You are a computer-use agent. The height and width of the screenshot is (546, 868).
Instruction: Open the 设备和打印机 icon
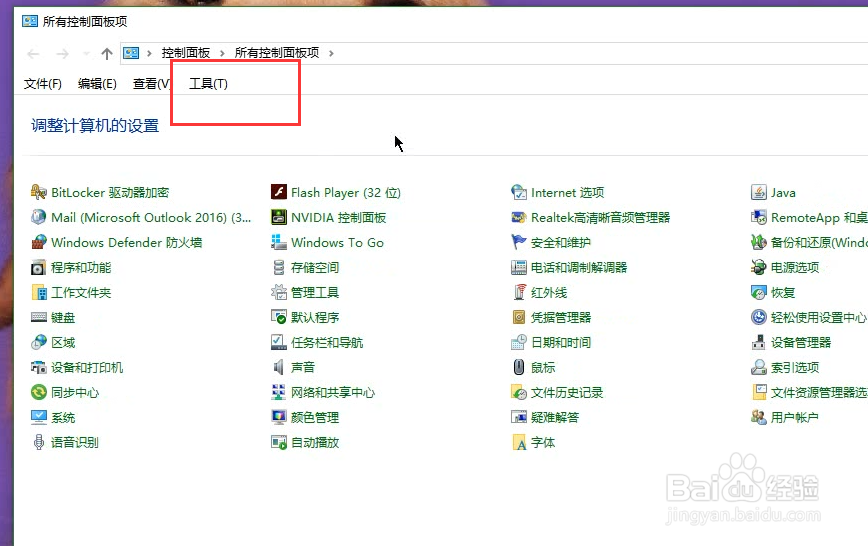pyautogui.click(x=38, y=367)
